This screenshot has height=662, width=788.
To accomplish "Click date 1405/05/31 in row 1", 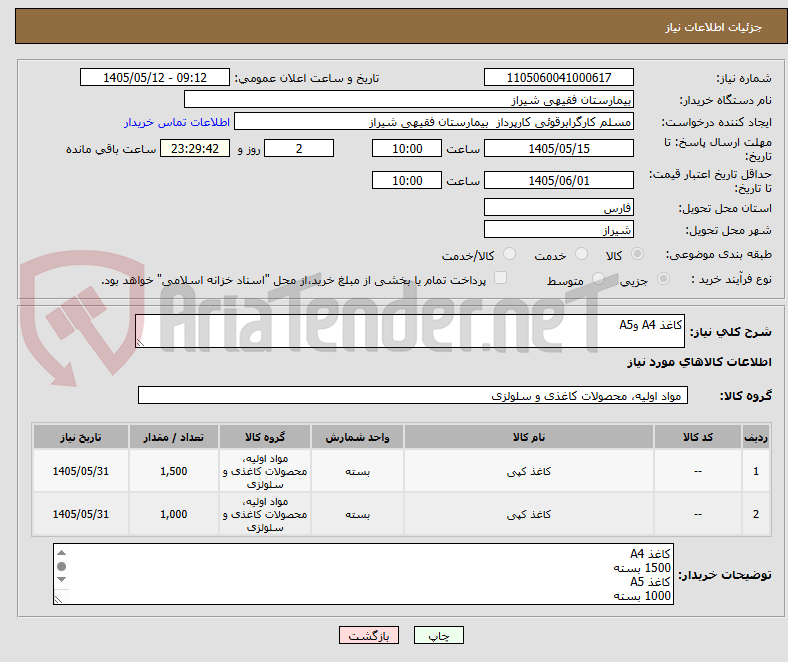I will [80, 471].
